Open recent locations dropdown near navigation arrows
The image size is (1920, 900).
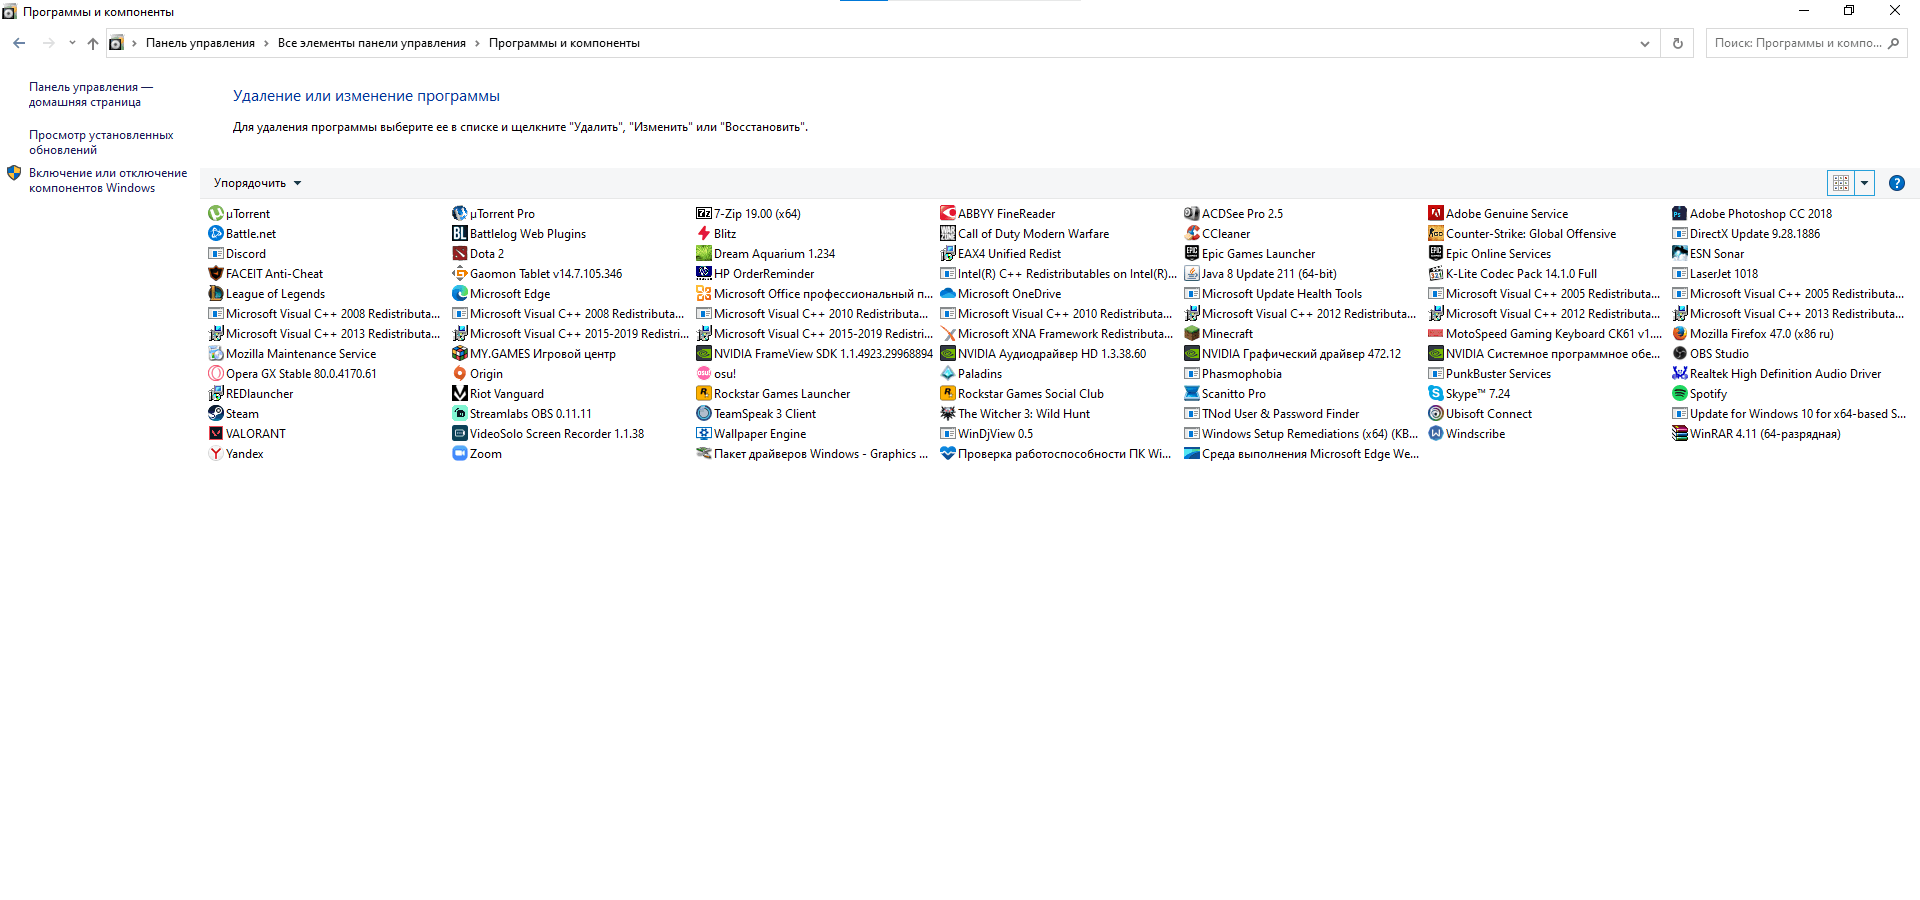click(x=72, y=43)
